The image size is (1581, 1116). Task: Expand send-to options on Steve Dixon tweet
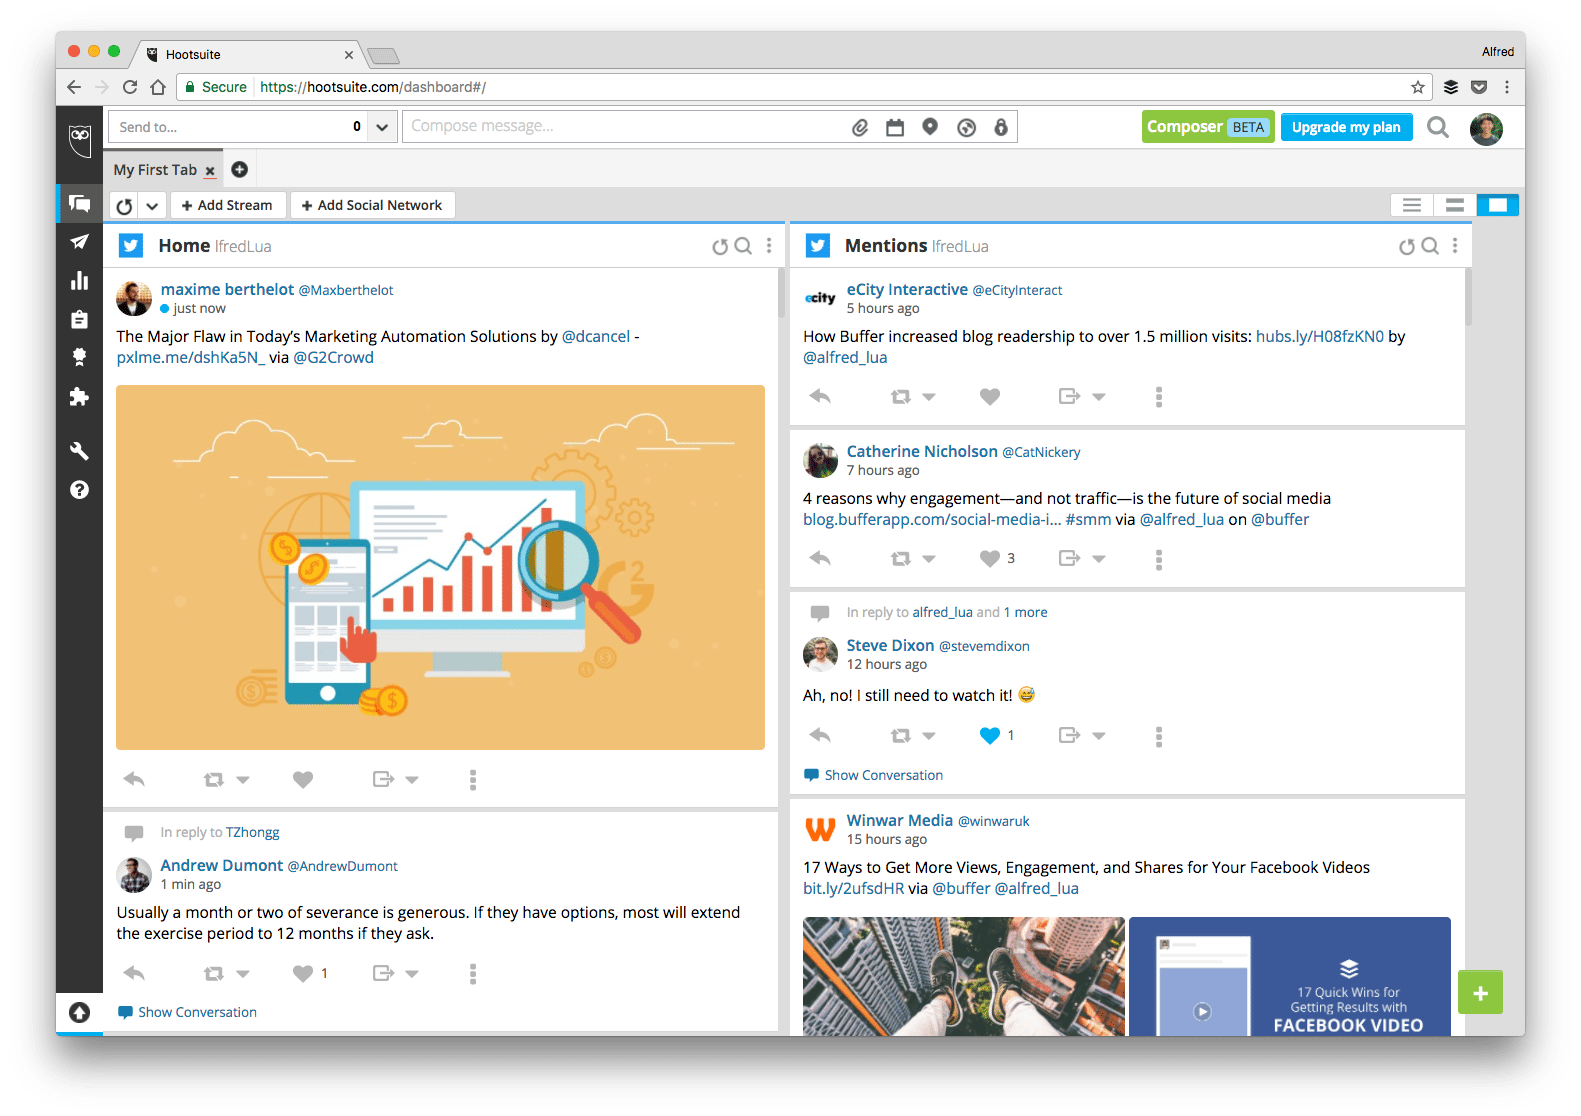[x=1099, y=736]
